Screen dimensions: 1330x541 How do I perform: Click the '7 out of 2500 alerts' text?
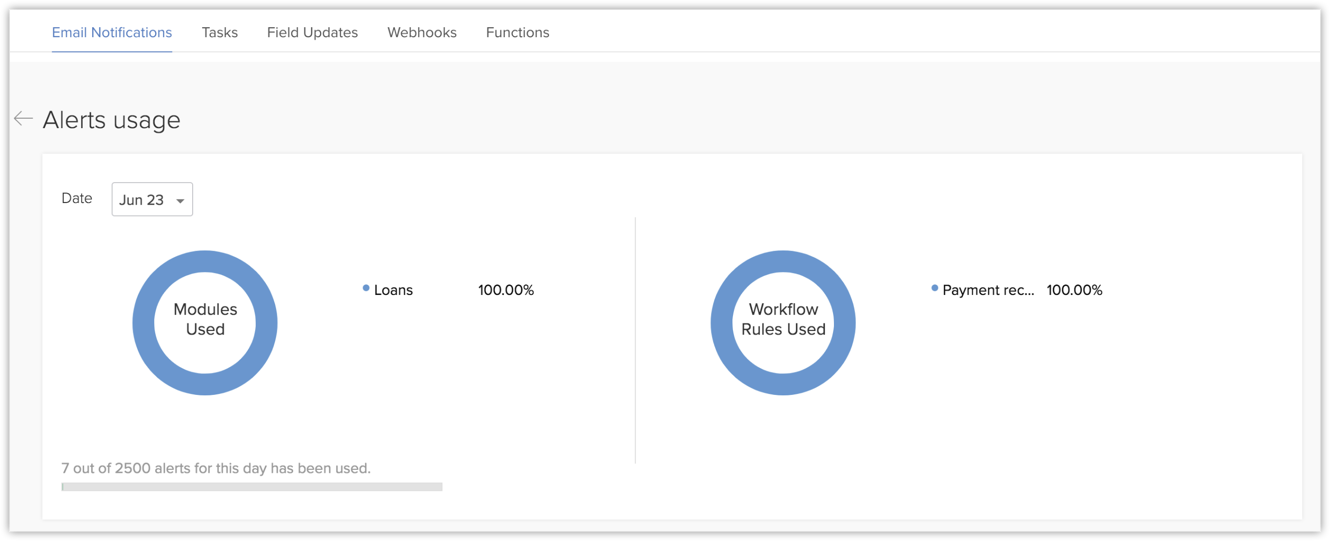click(x=216, y=468)
